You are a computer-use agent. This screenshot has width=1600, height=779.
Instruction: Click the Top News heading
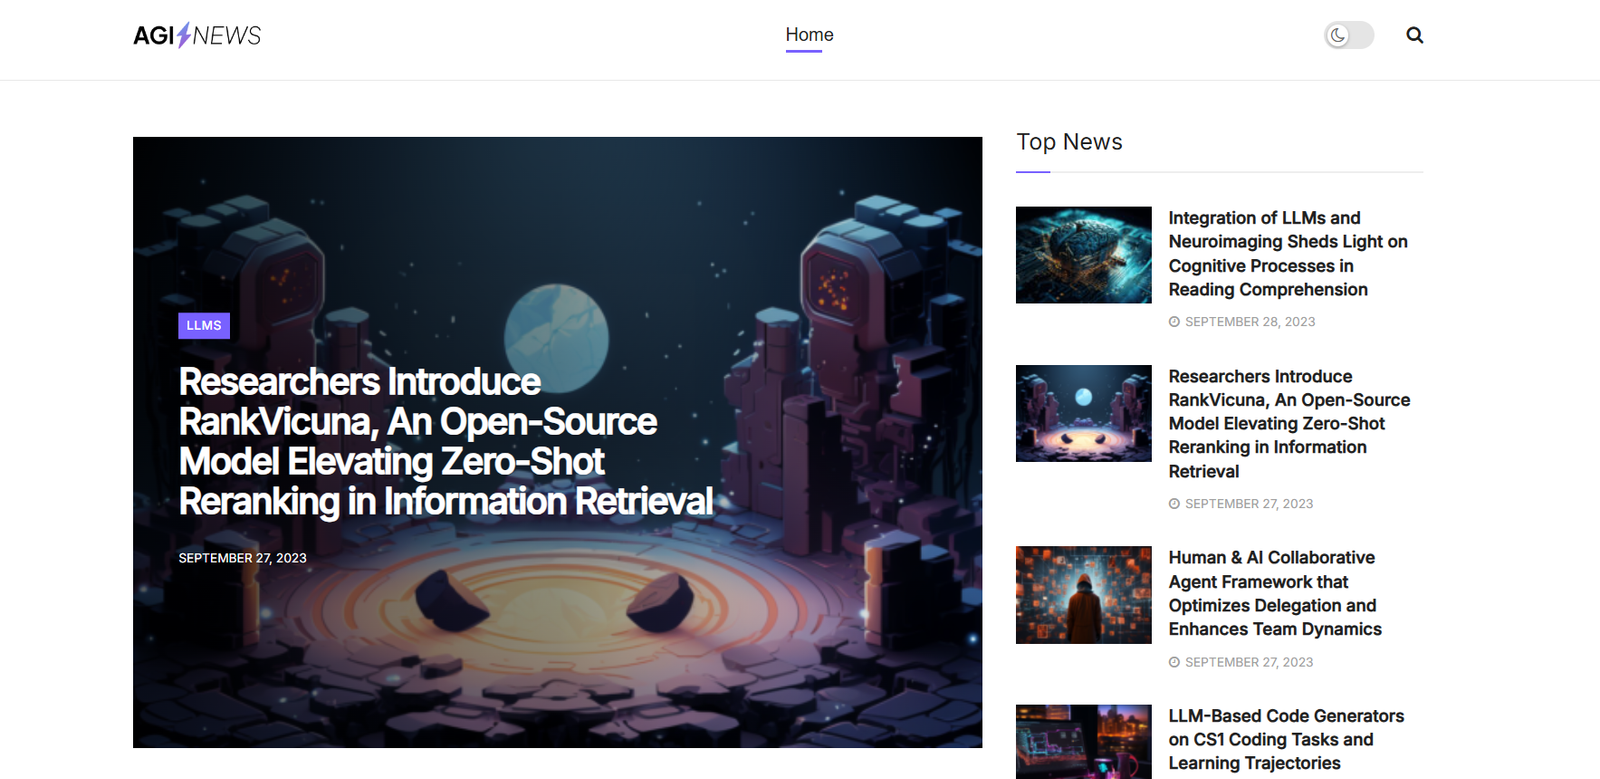tap(1069, 142)
